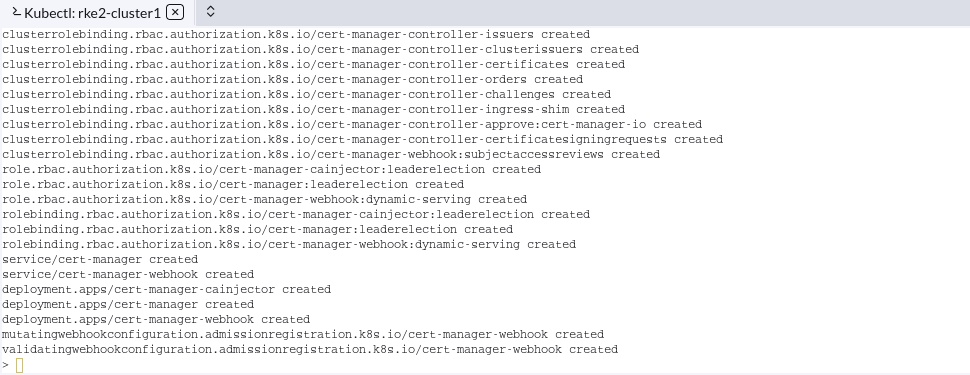Focus the terminal prompt cursor
The image size is (970, 375).
19,365
